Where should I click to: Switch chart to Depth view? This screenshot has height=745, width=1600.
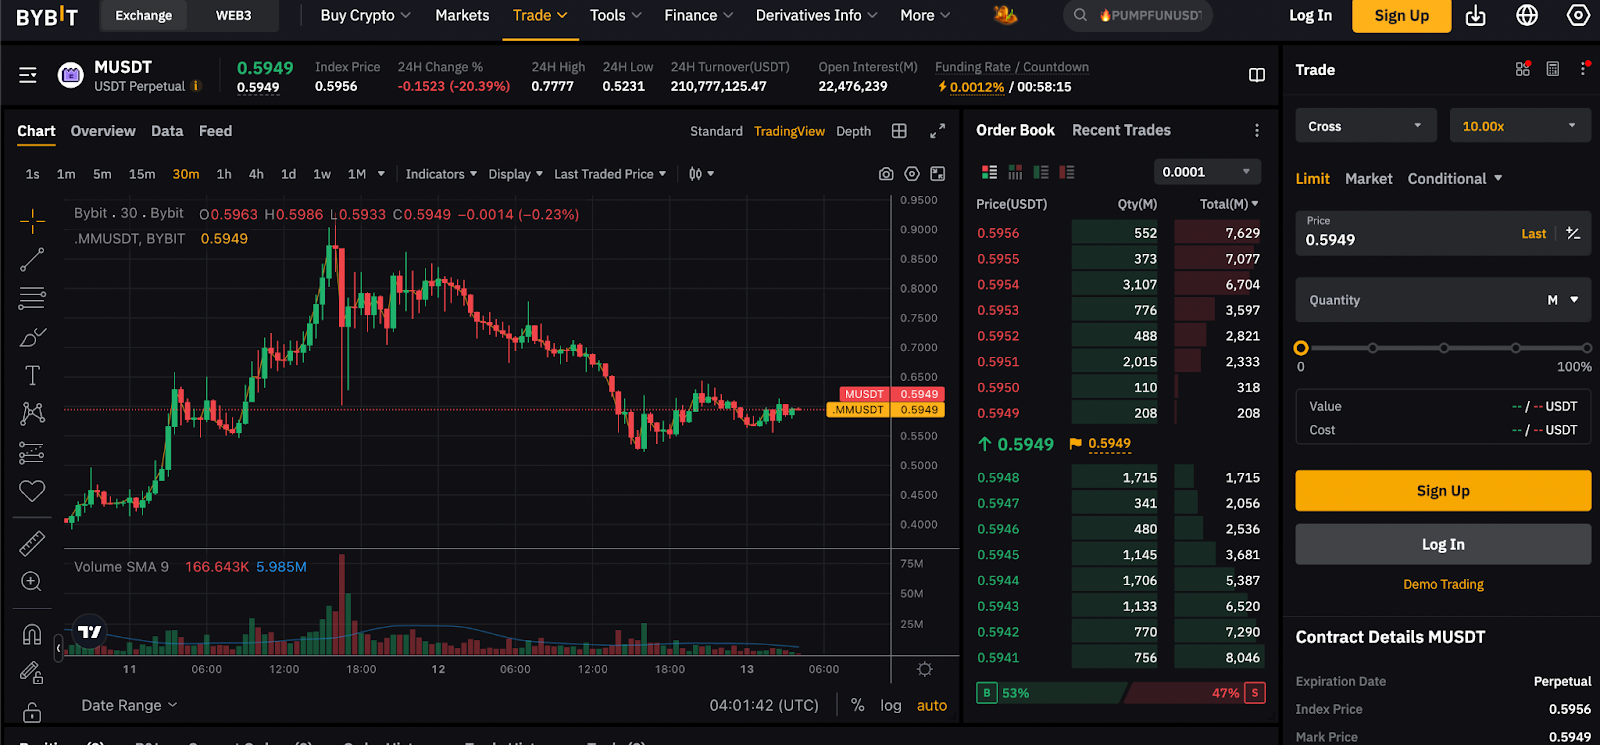point(853,131)
